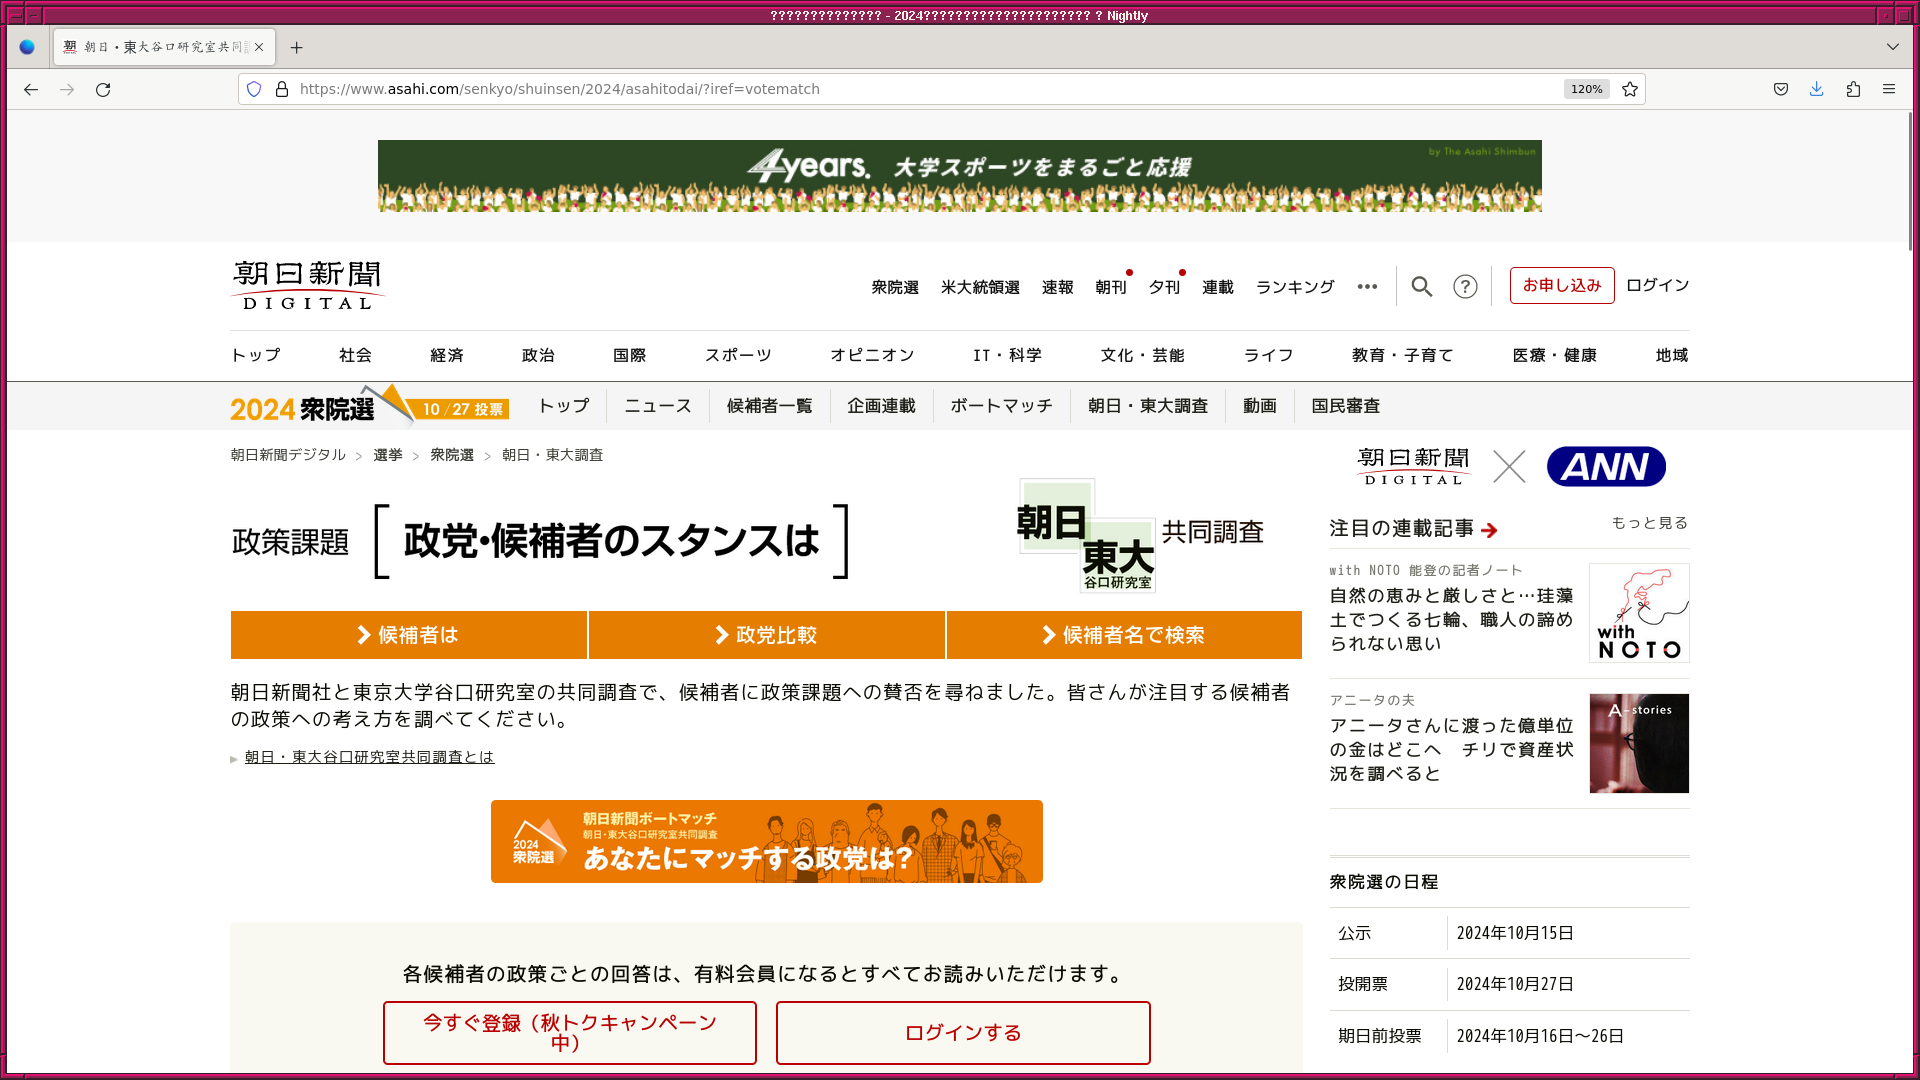Screen dimensions: 1920x1080
Task: Open the with NOTO article thumbnail
Action: click(x=1639, y=613)
